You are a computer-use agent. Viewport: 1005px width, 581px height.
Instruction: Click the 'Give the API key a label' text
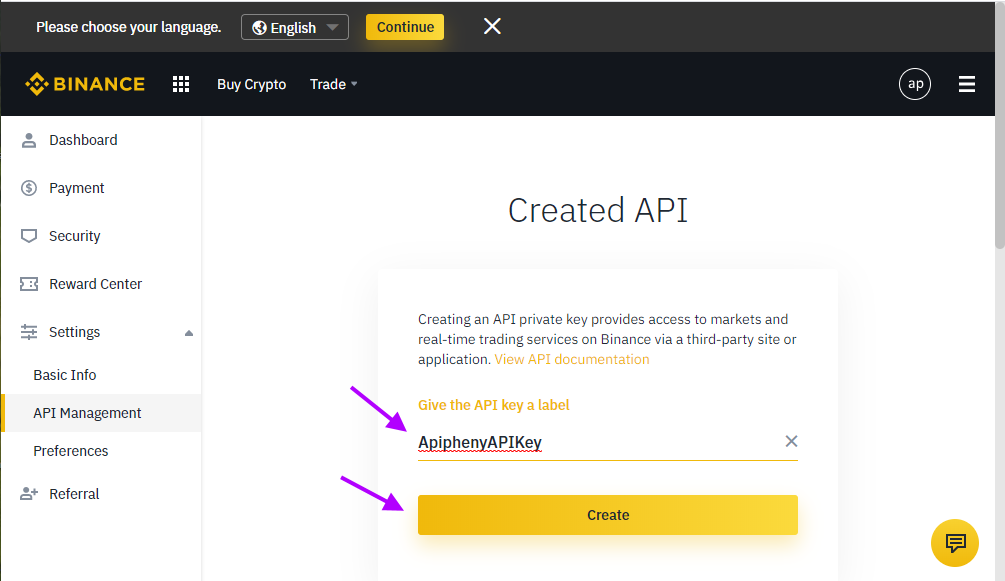(494, 405)
